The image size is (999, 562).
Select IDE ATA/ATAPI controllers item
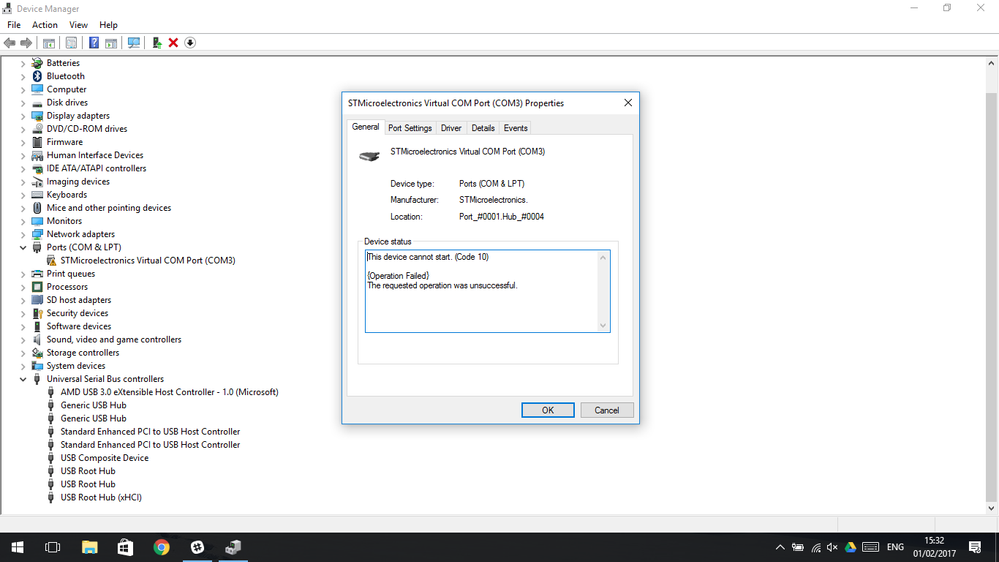[x=96, y=168]
